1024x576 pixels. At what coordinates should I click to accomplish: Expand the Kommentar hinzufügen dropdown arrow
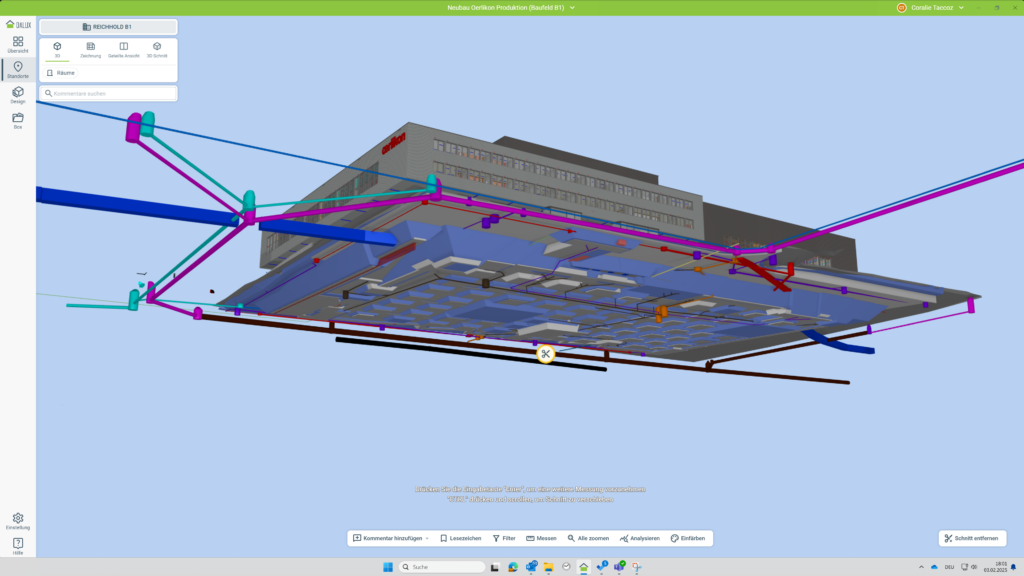pyautogui.click(x=427, y=538)
